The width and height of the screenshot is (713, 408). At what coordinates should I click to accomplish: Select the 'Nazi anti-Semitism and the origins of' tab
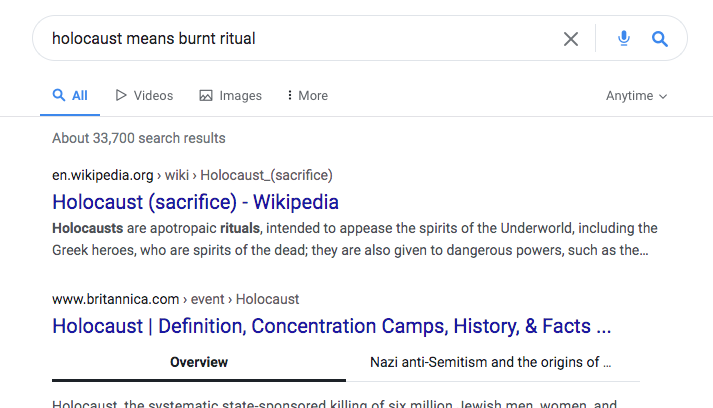coord(490,363)
